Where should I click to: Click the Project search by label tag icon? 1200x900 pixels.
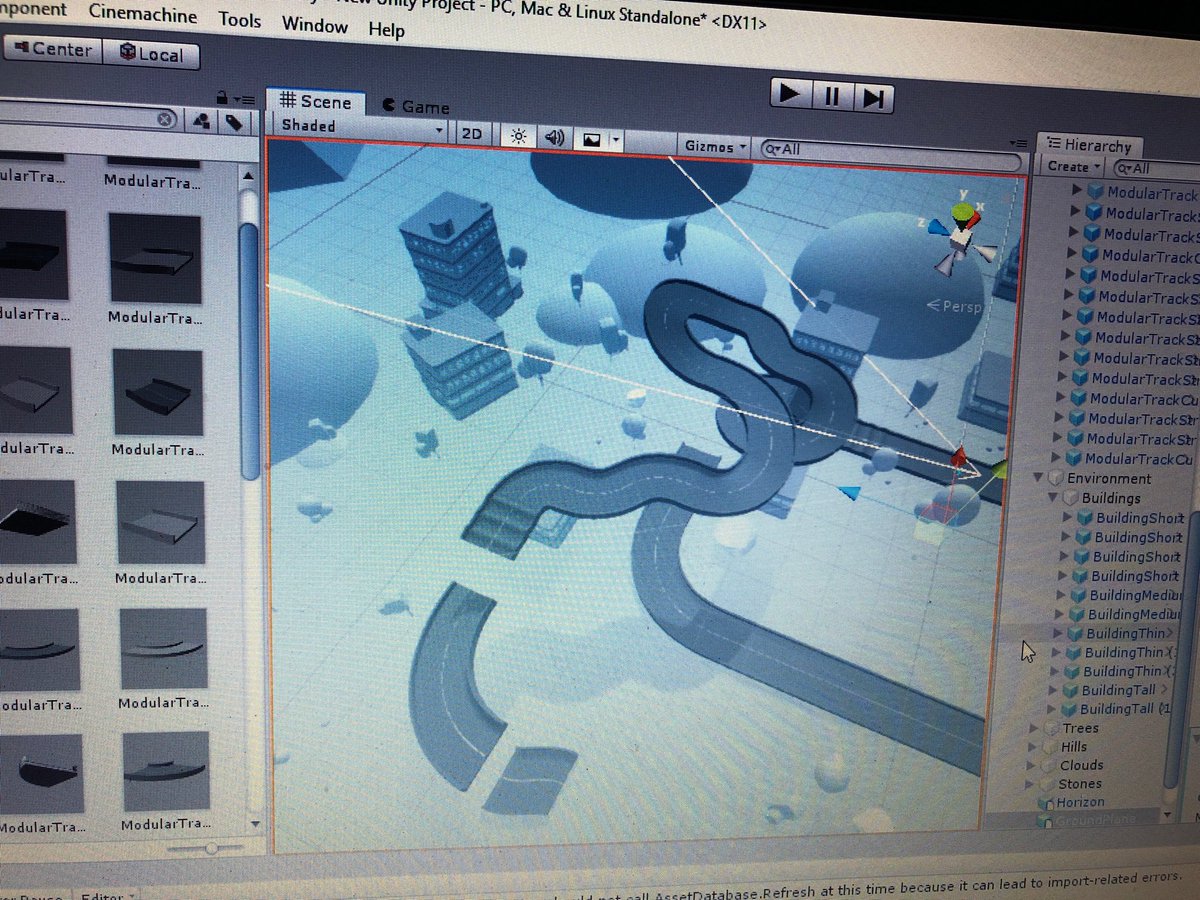point(233,122)
